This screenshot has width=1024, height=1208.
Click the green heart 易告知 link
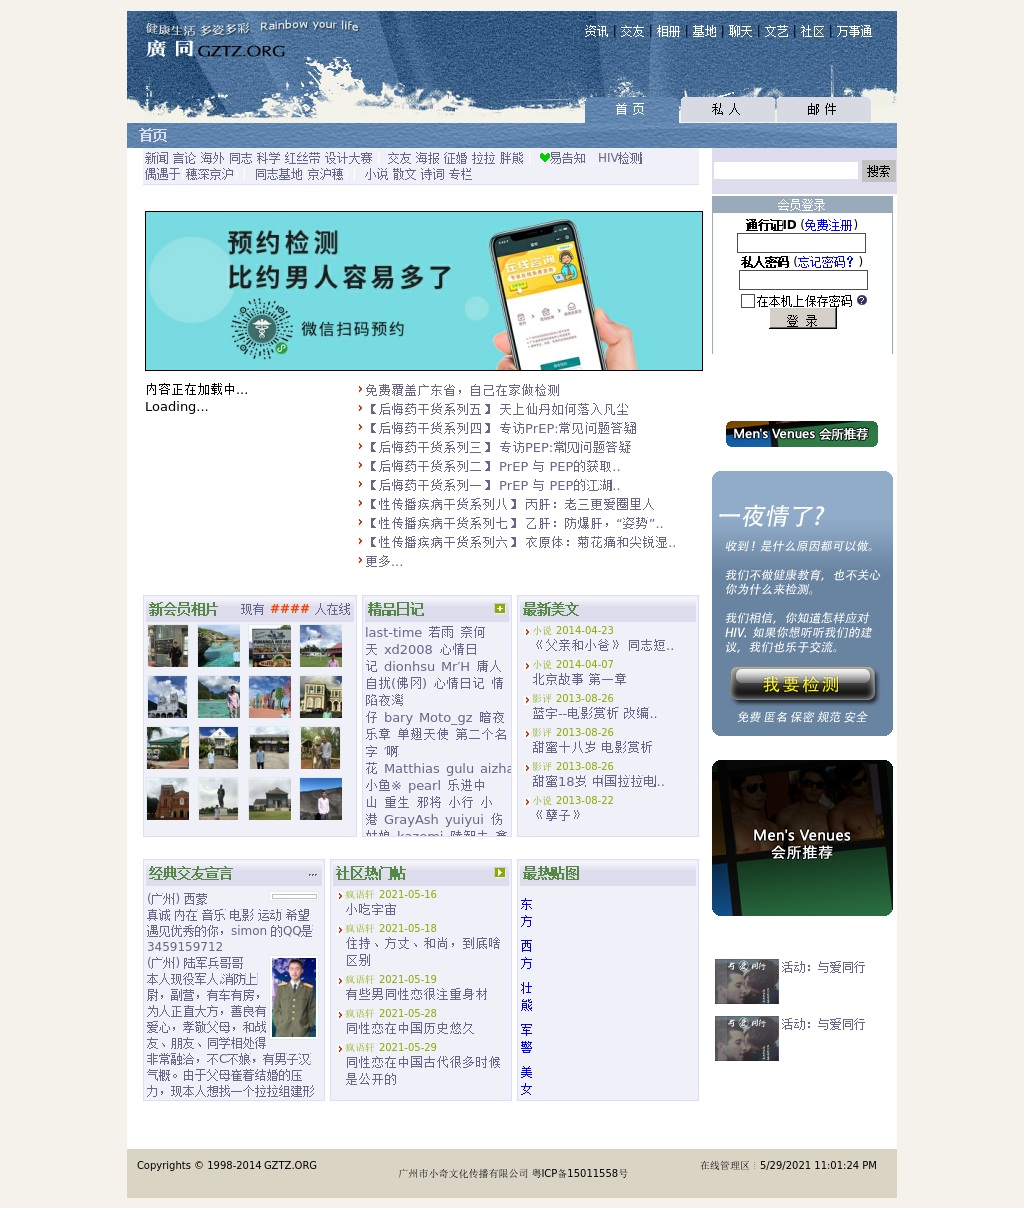coord(562,158)
